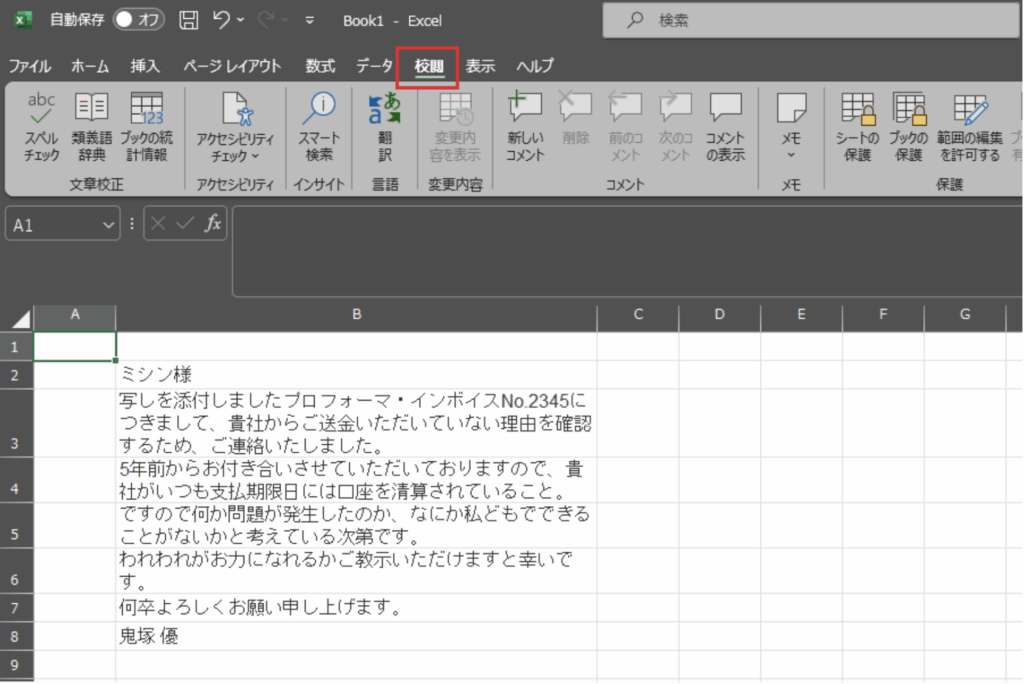Show ブックの統計情報 workbook statistics
The width and height of the screenshot is (1024, 684).
click(x=146, y=127)
